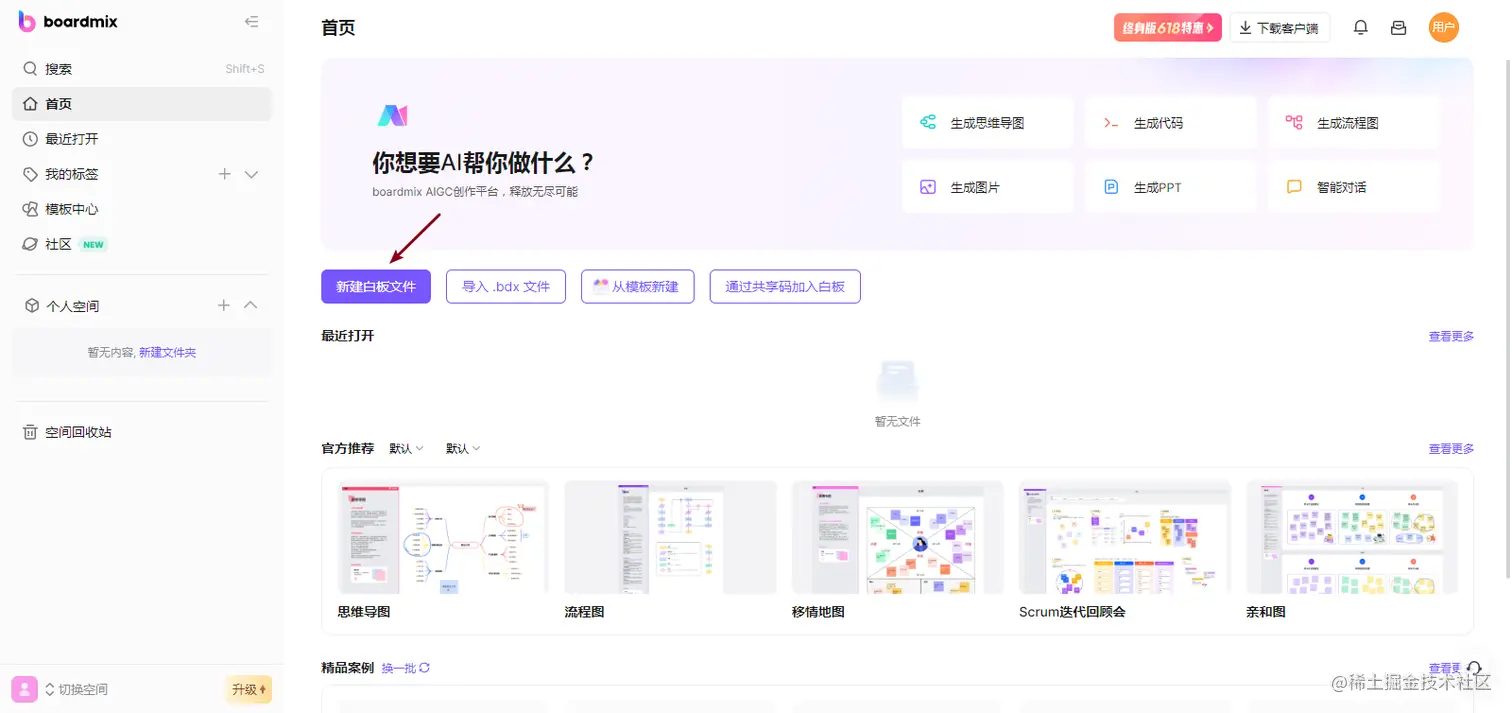Click 导入 .bdx 文件 button
This screenshot has width=1512, height=713.
[x=506, y=286]
